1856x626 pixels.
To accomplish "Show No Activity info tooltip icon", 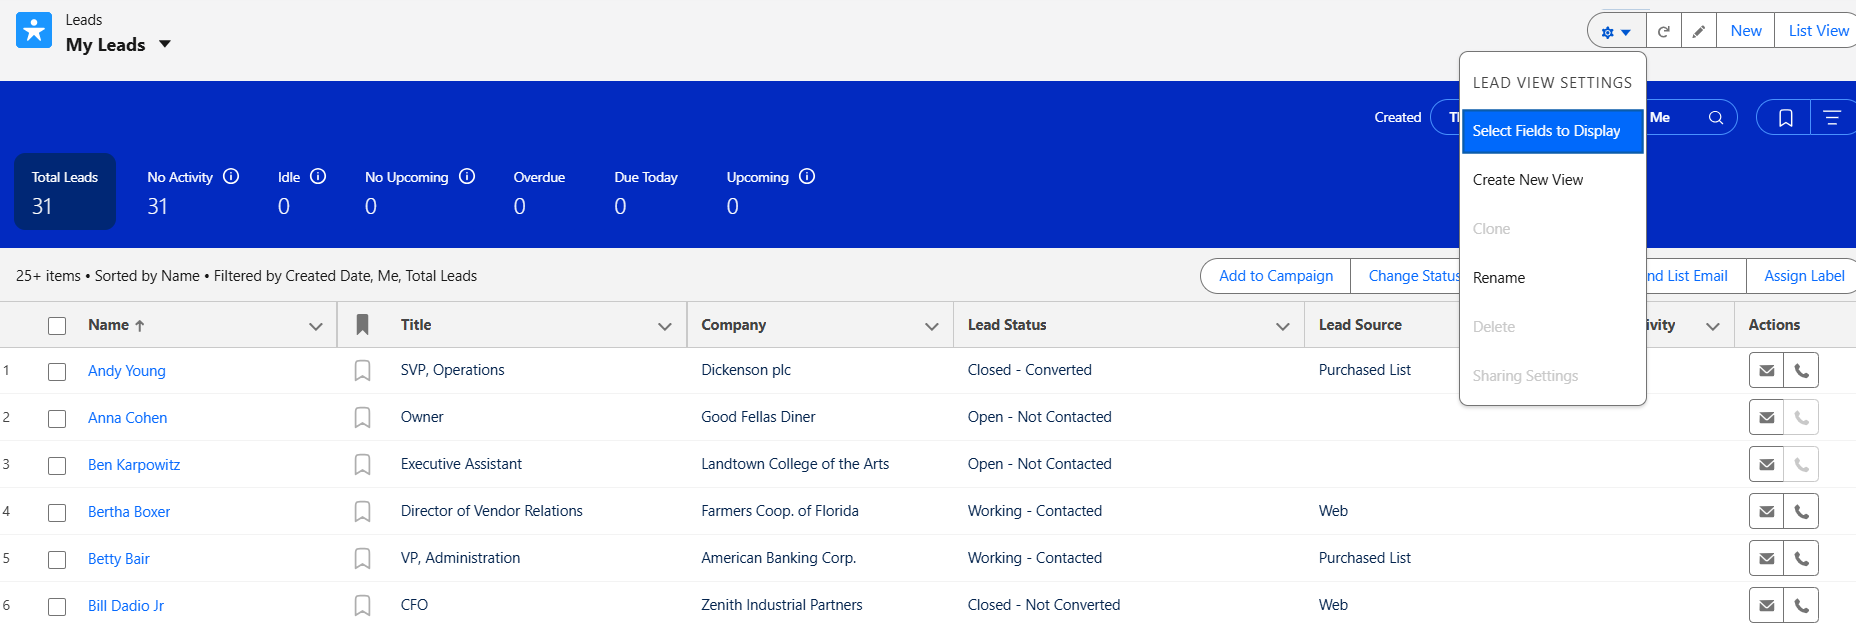I will click(x=231, y=176).
